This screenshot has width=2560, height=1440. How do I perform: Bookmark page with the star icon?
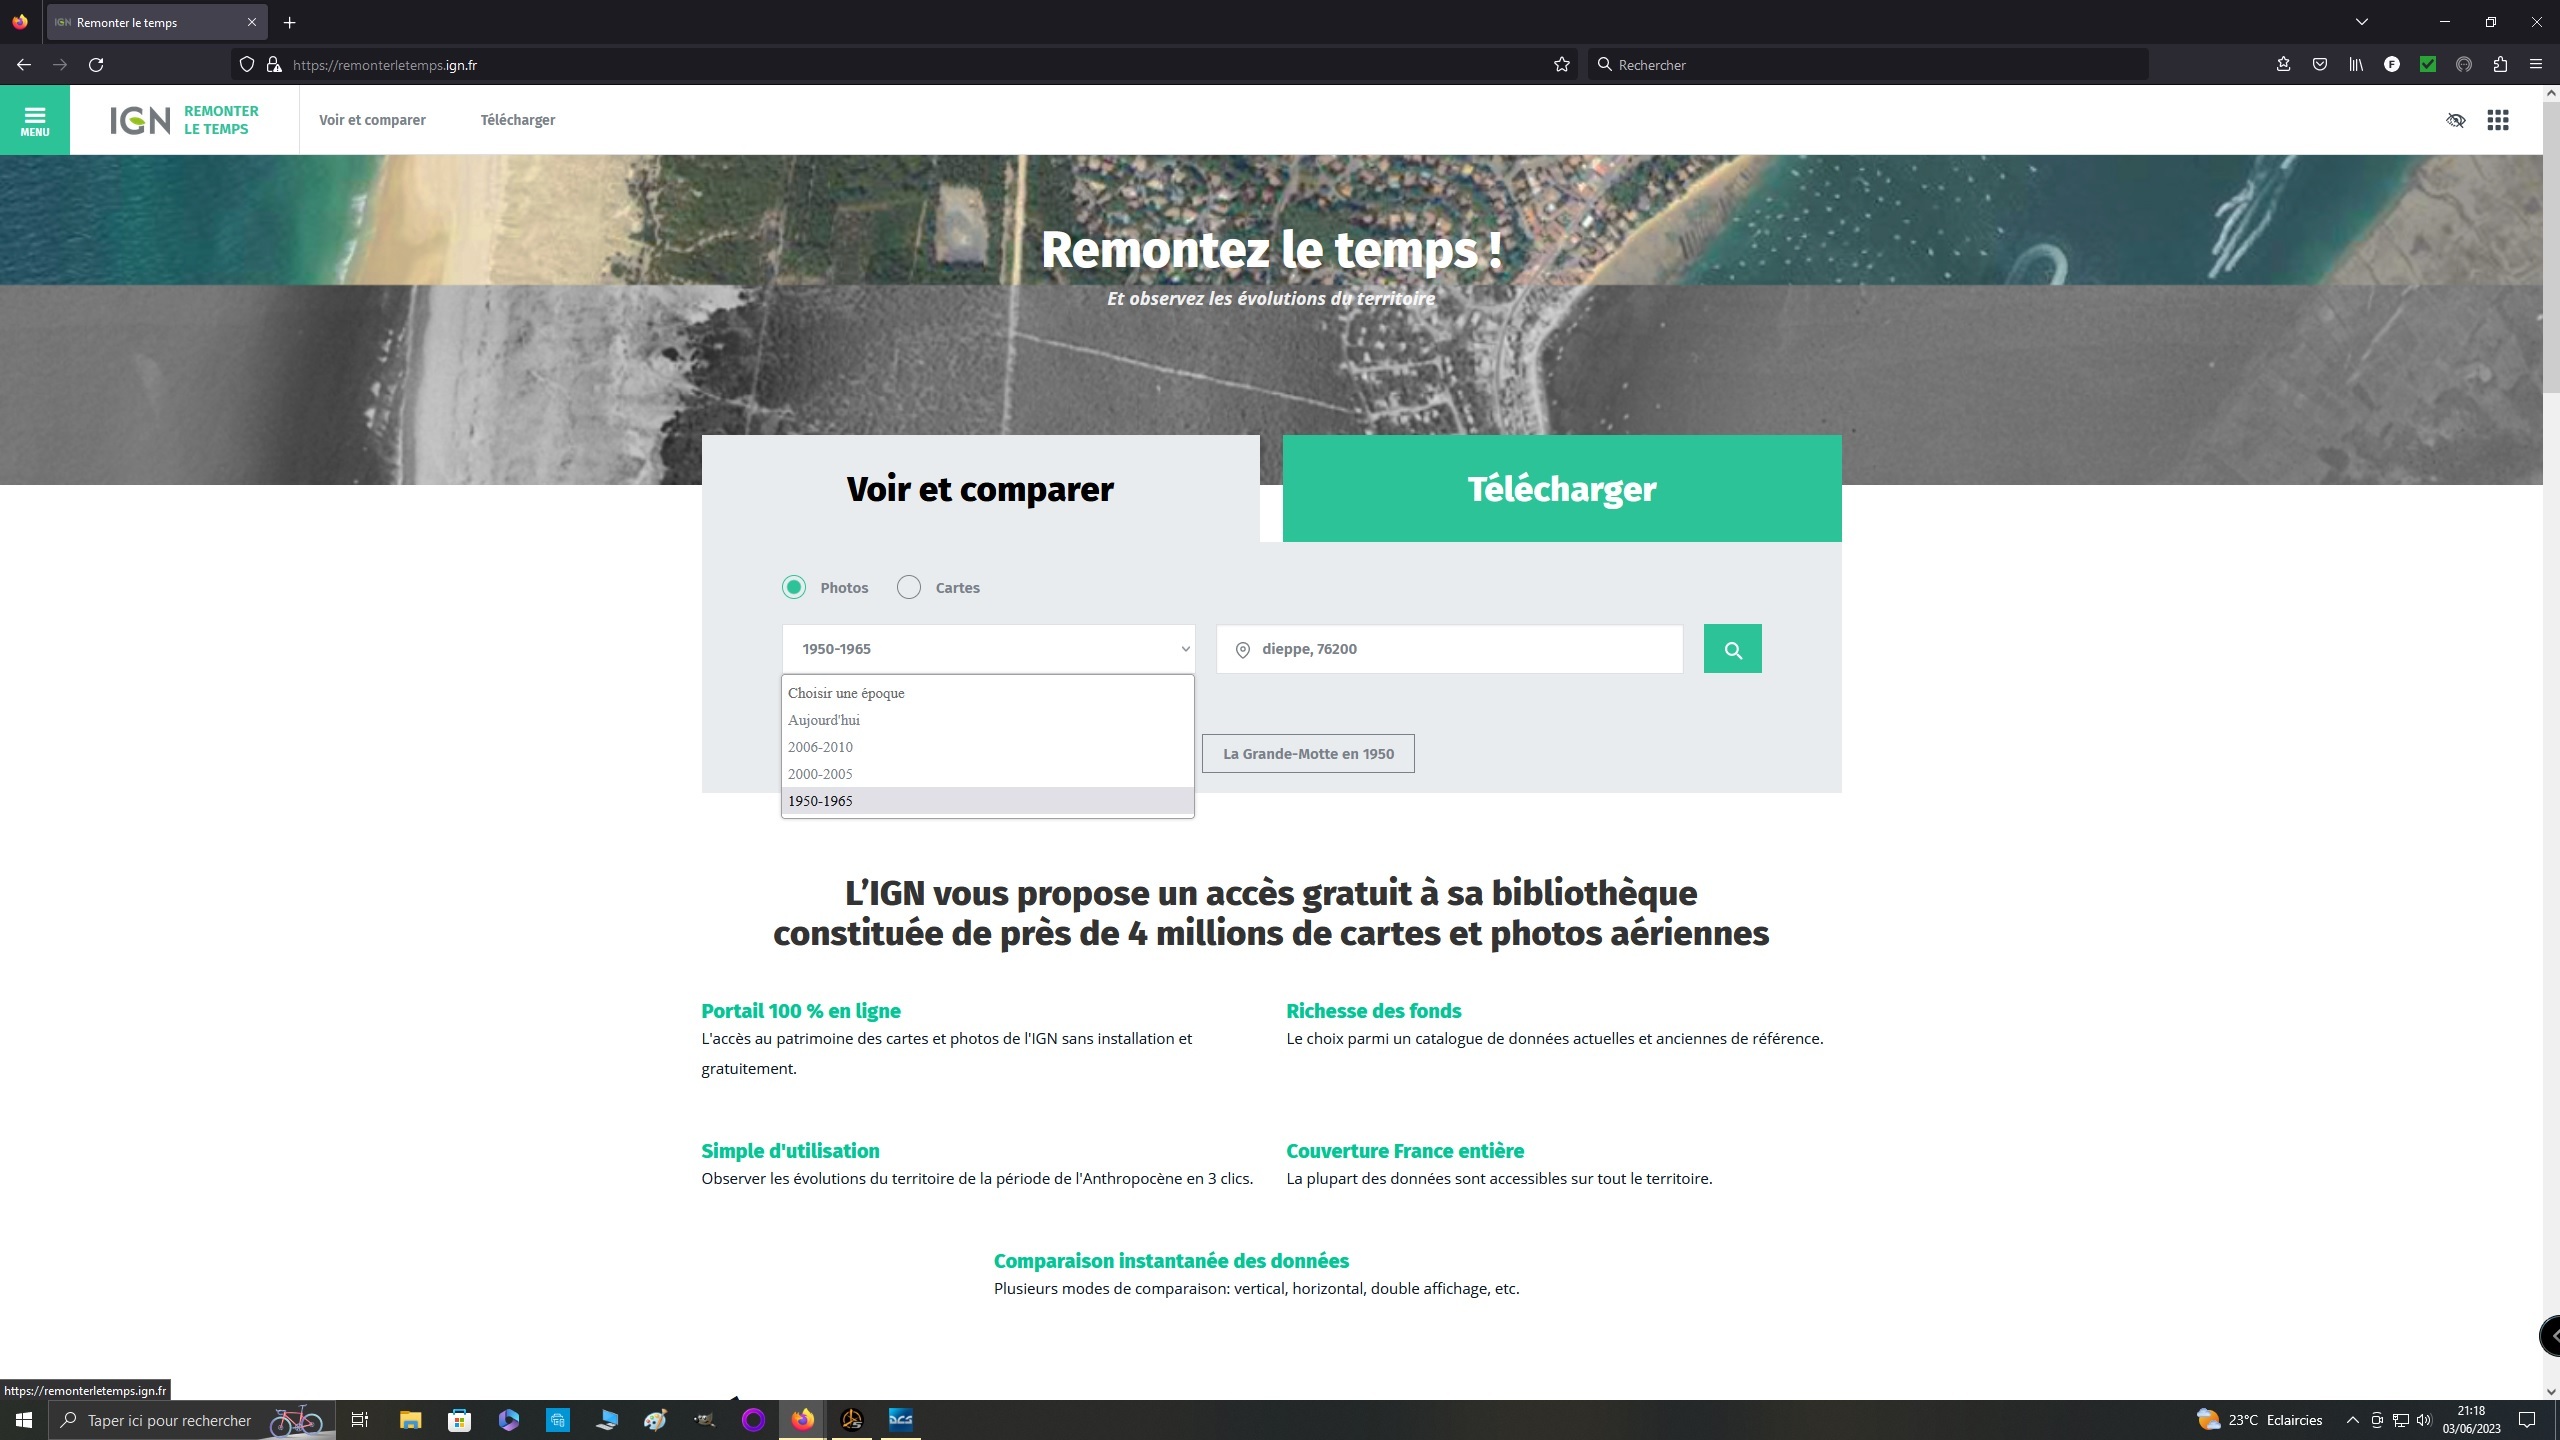pos(1561,65)
